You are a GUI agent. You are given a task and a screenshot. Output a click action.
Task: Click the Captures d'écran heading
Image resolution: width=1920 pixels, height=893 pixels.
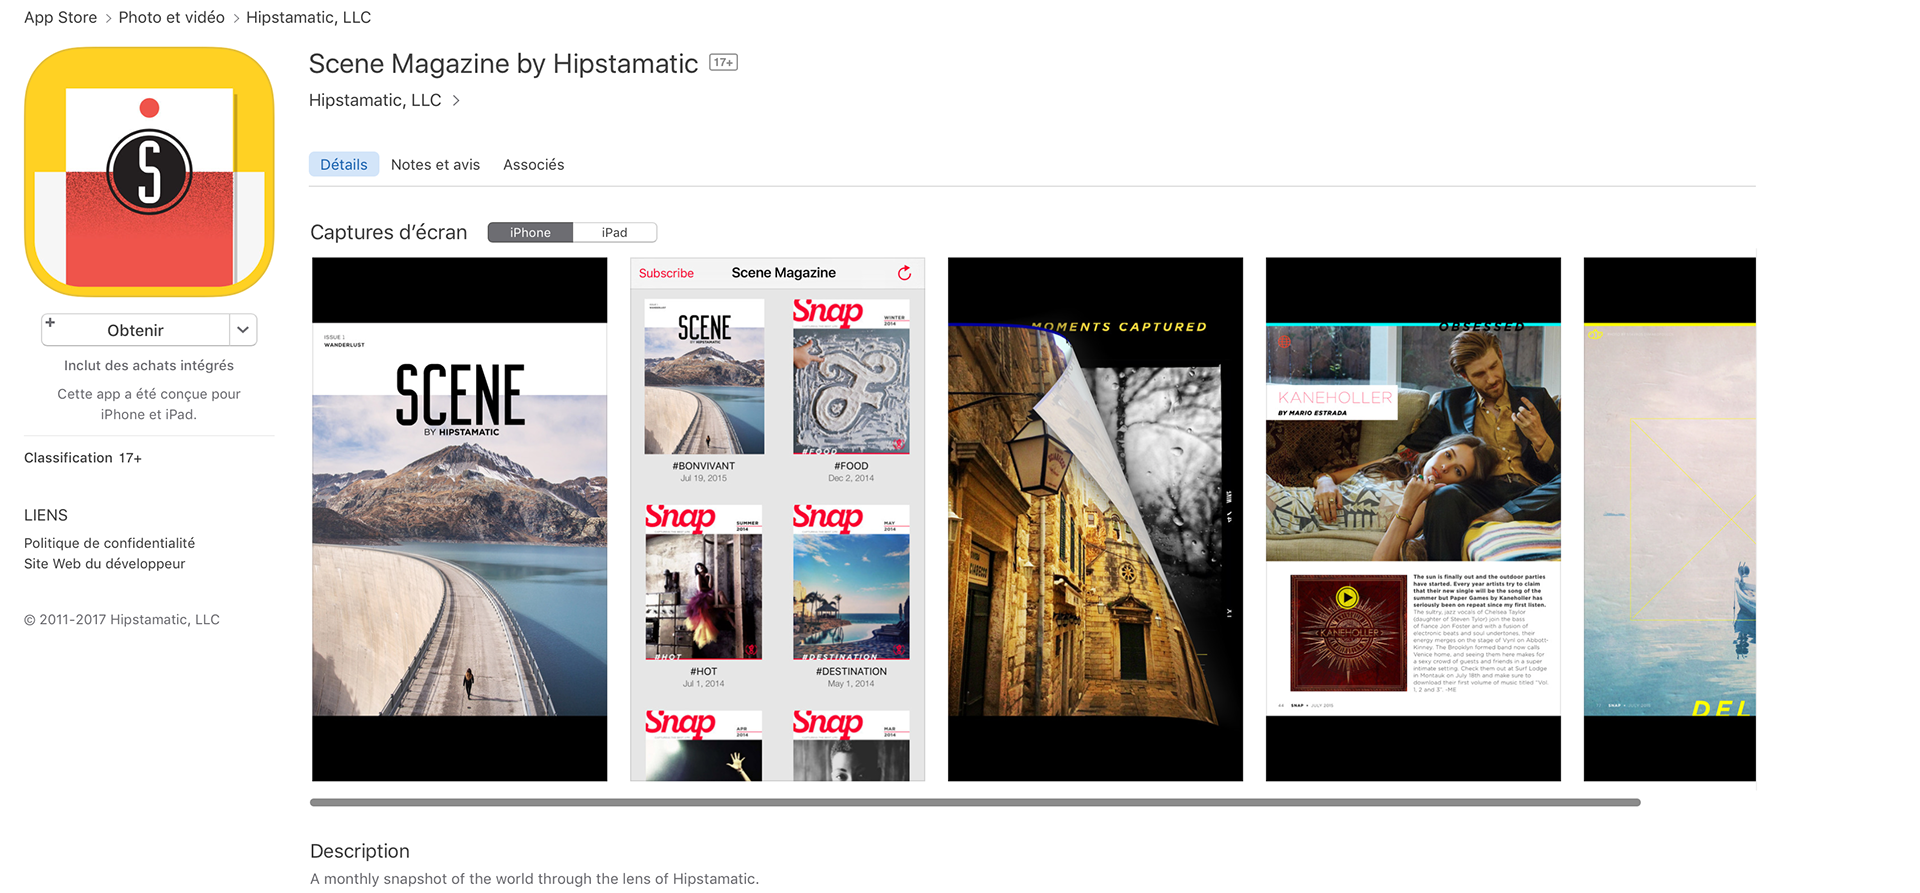[389, 232]
